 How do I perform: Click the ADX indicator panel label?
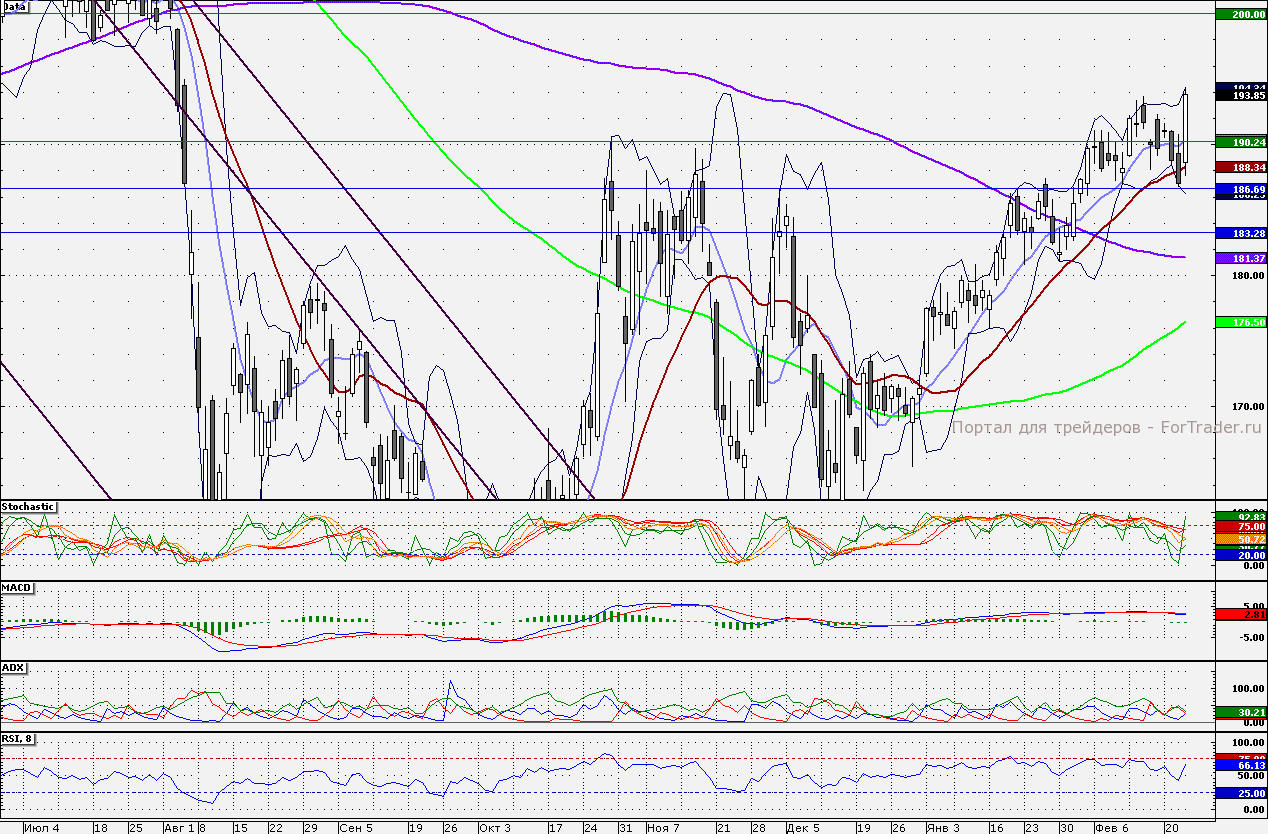pyautogui.click(x=13, y=667)
